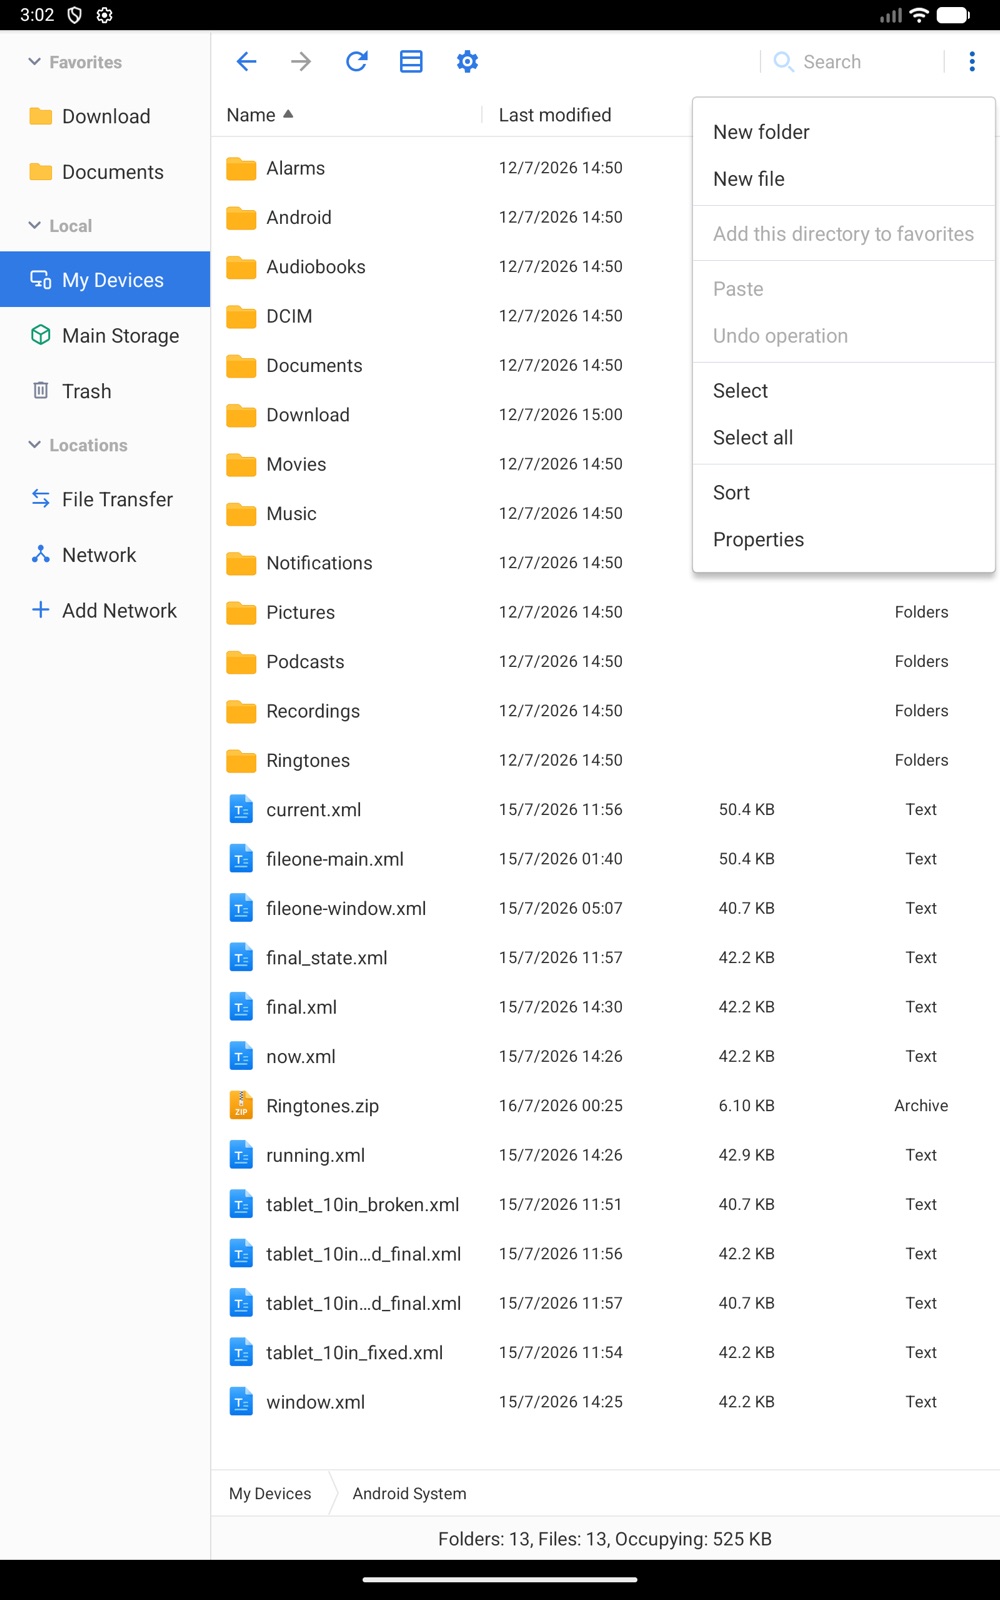Choose Select all from the menu

(844, 438)
